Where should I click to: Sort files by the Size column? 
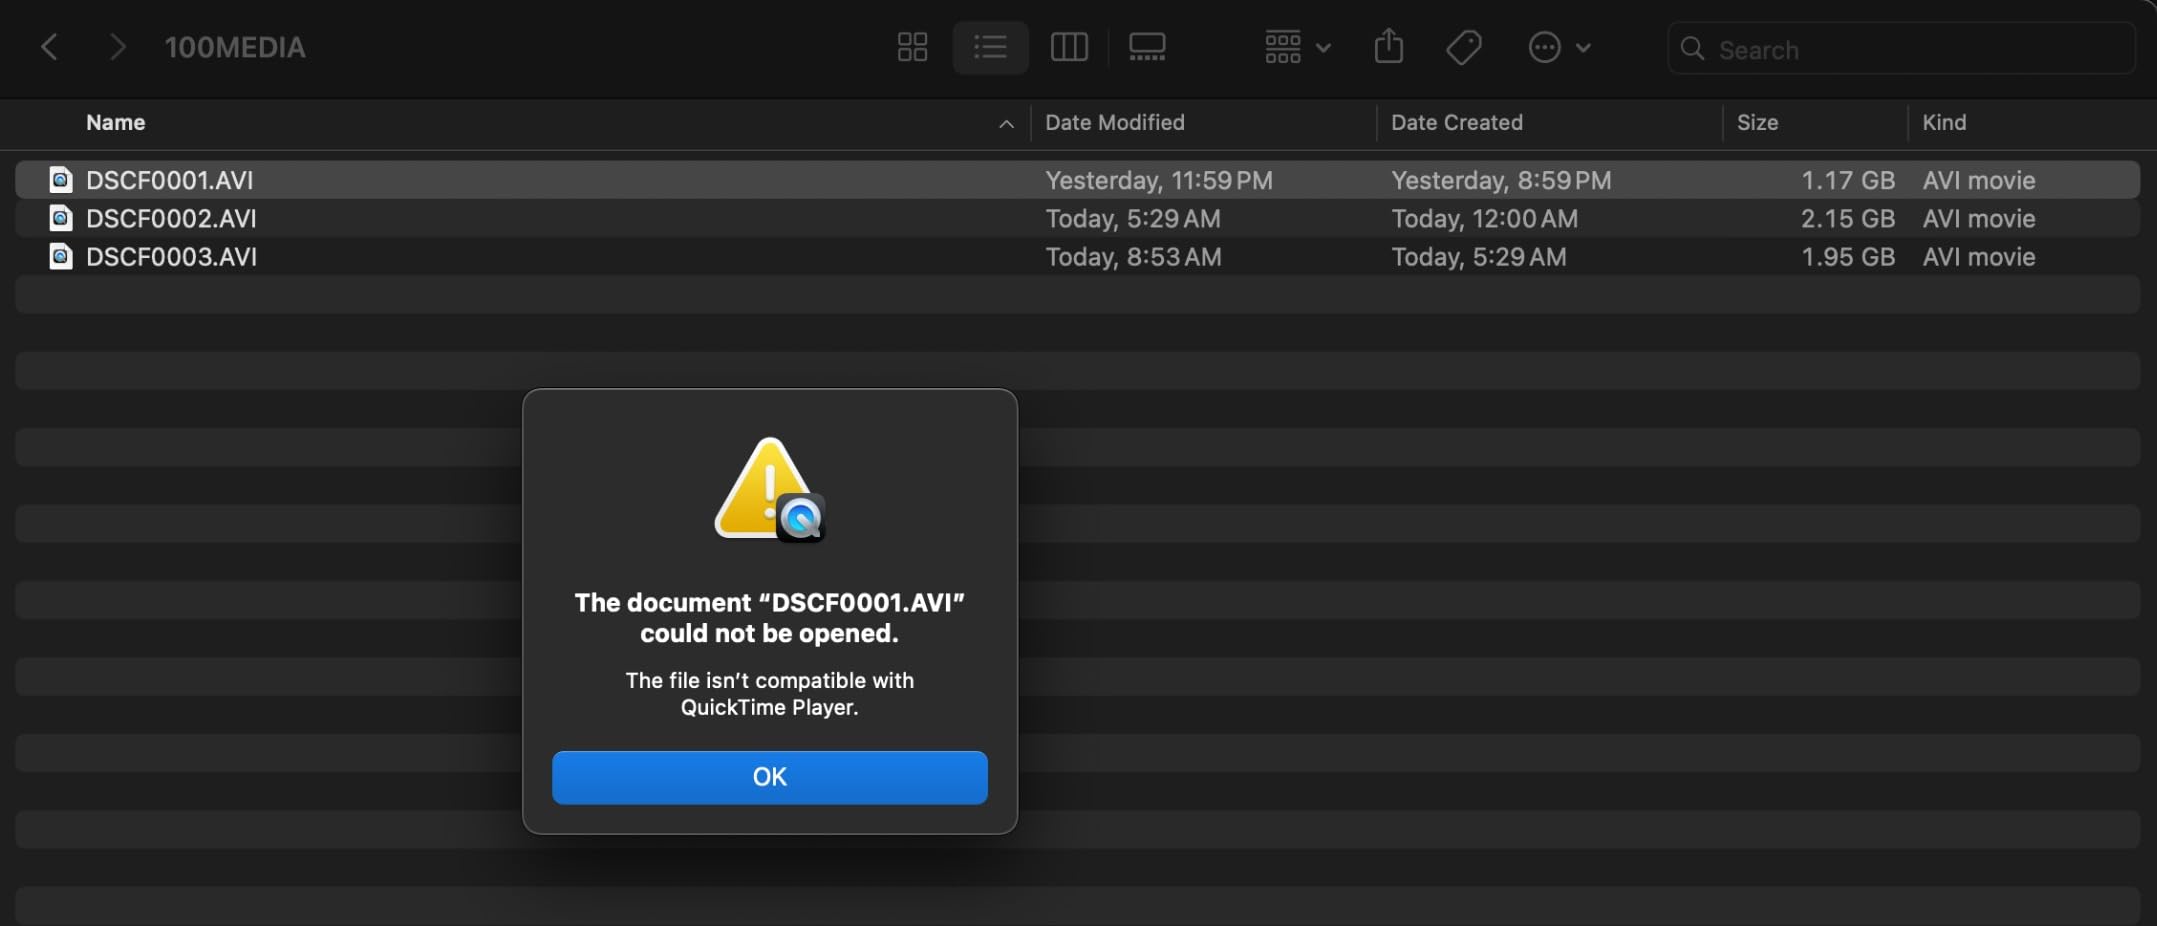click(x=1757, y=123)
